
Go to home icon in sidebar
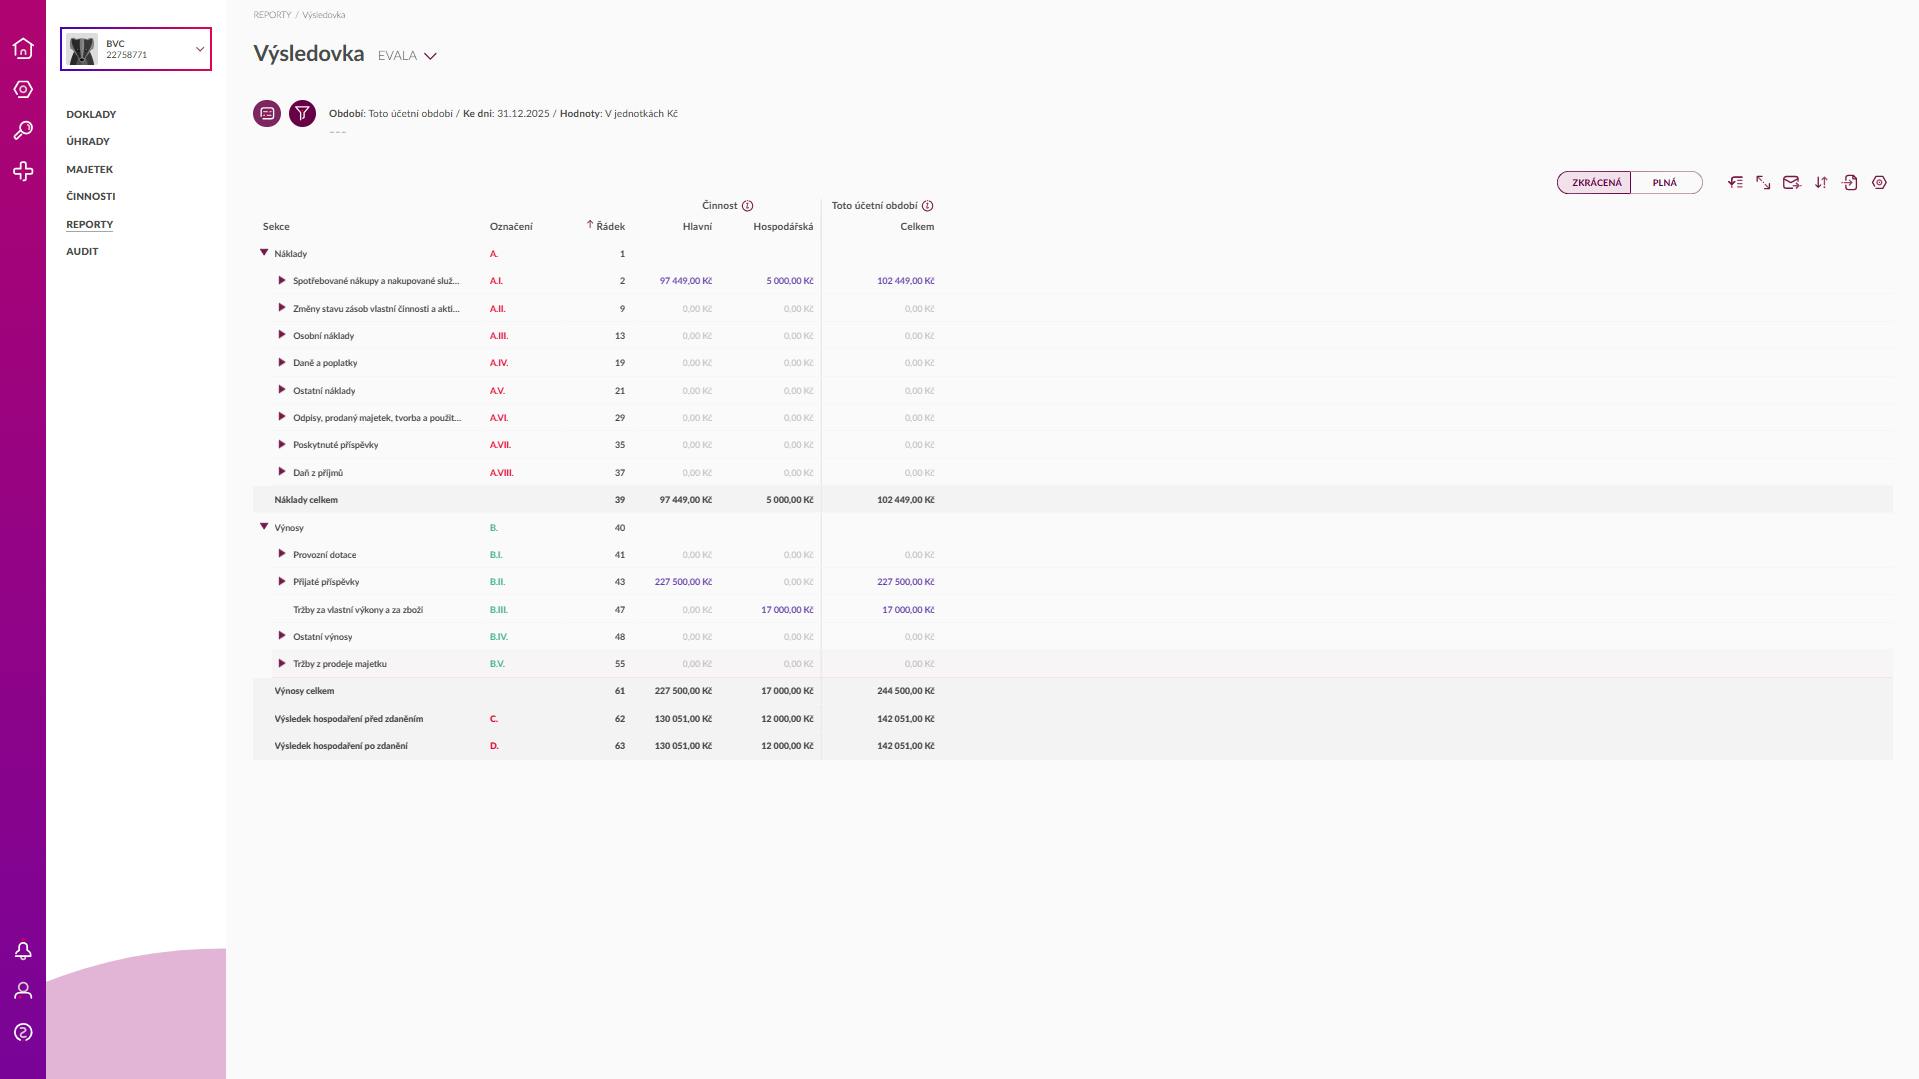pos(23,49)
